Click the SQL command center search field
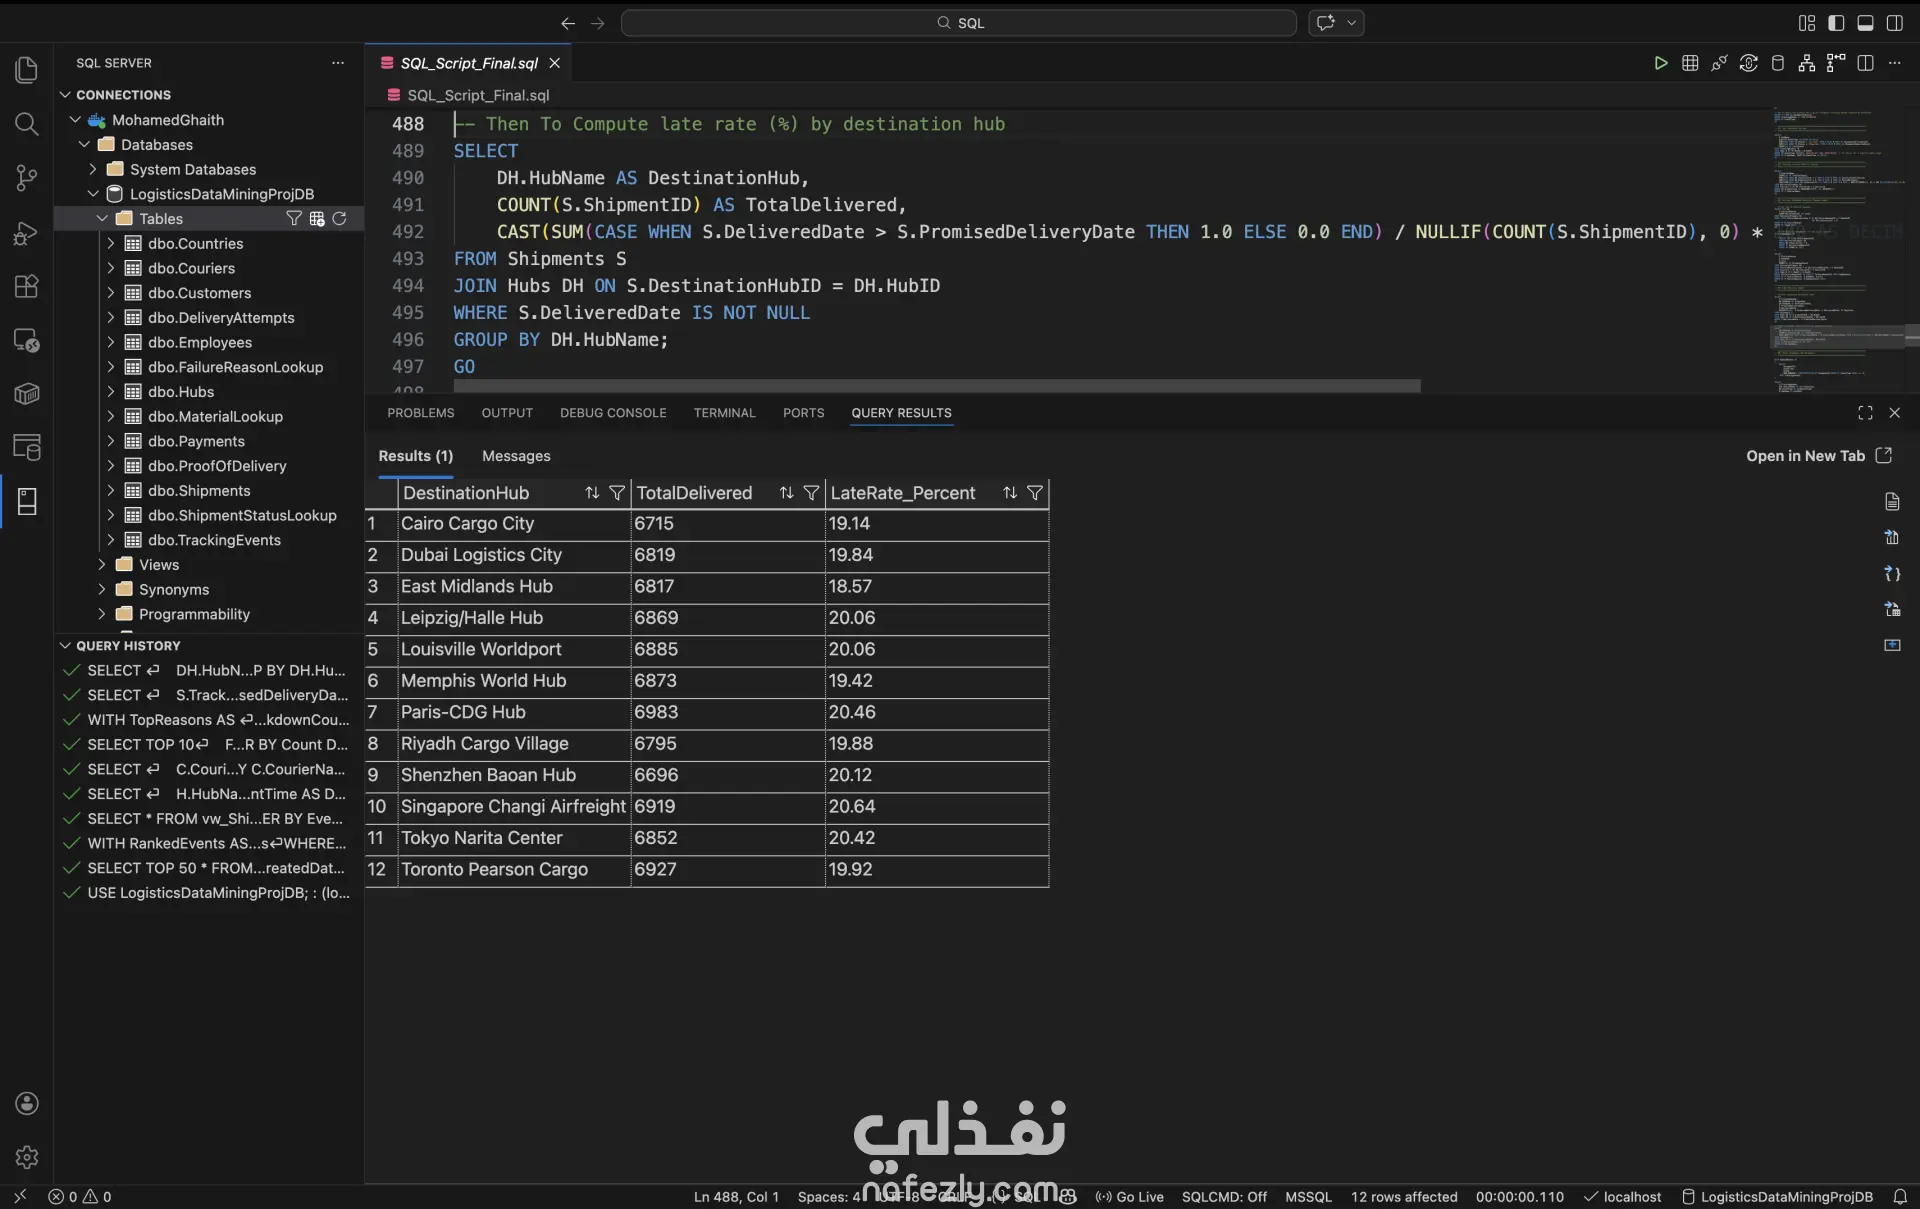The width and height of the screenshot is (1920, 1209). 958,23
